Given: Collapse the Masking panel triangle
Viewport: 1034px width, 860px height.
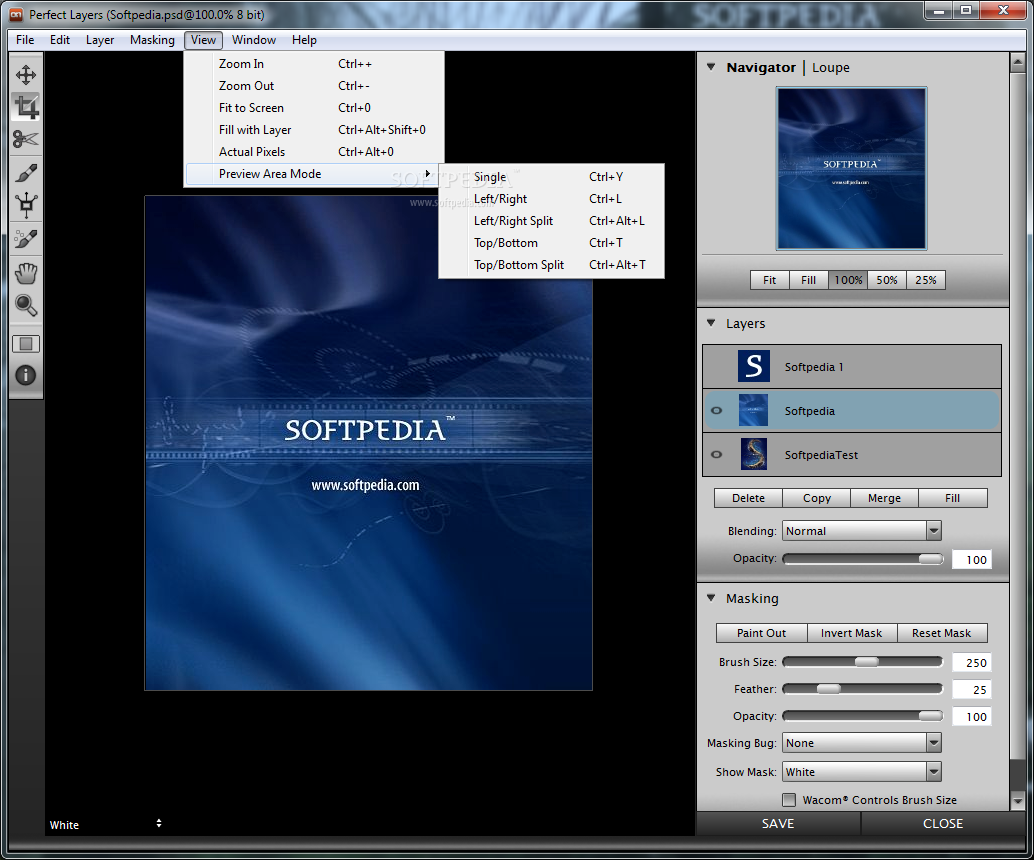Looking at the screenshot, I should [x=711, y=598].
